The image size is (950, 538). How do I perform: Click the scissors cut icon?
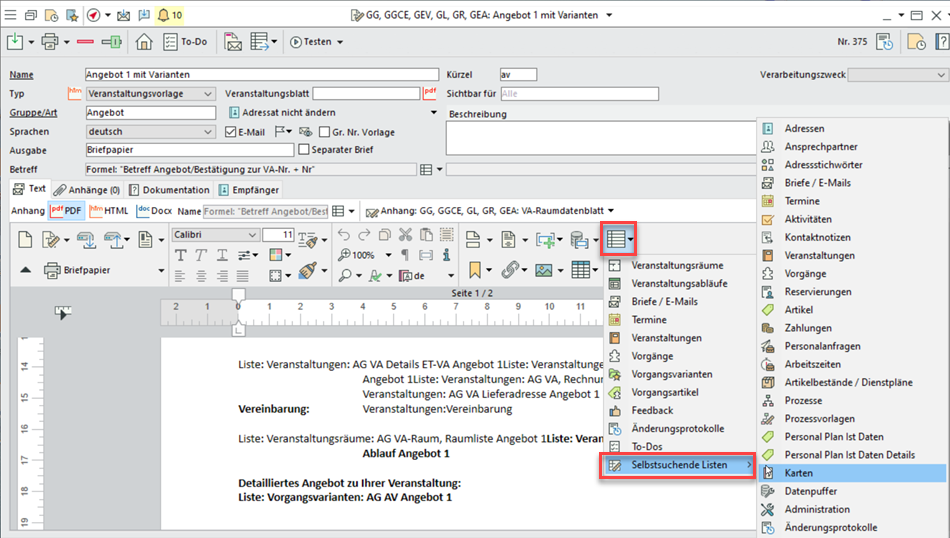[x=405, y=236]
